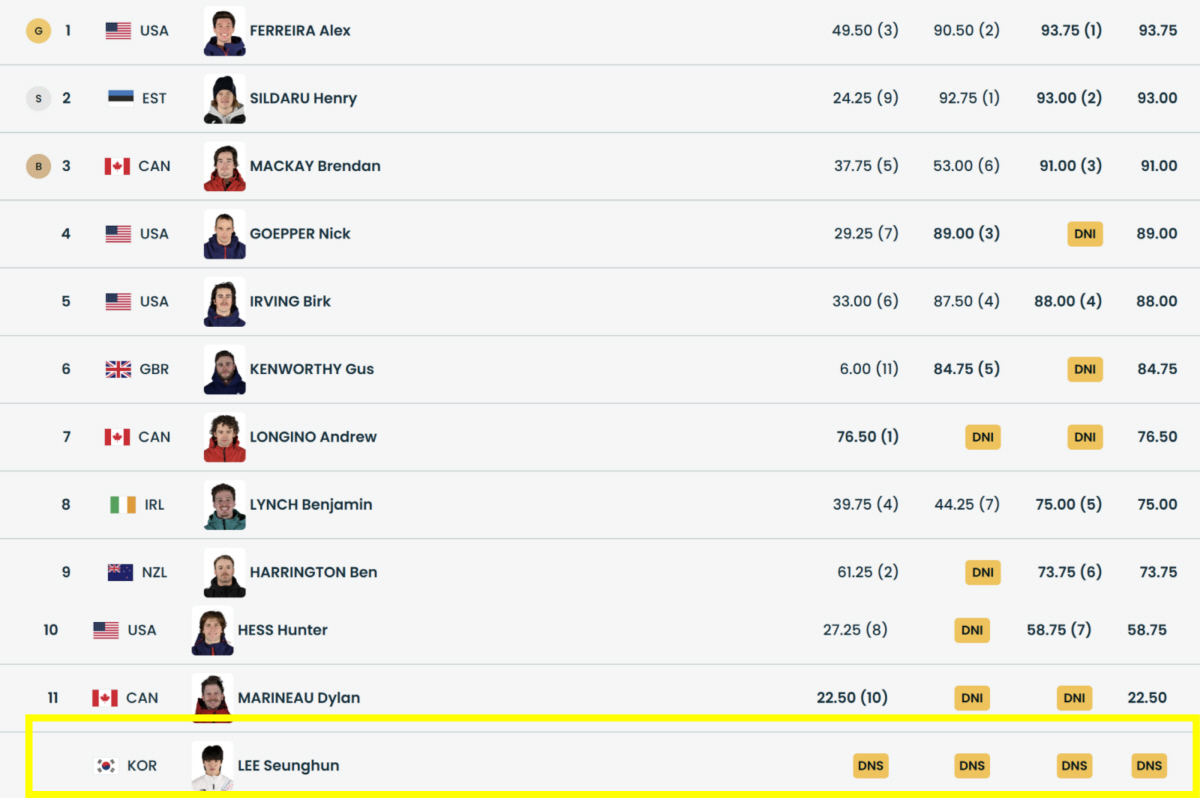
Task: Click Gus Kenworthy's profile photo
Action: pos(224,370)
